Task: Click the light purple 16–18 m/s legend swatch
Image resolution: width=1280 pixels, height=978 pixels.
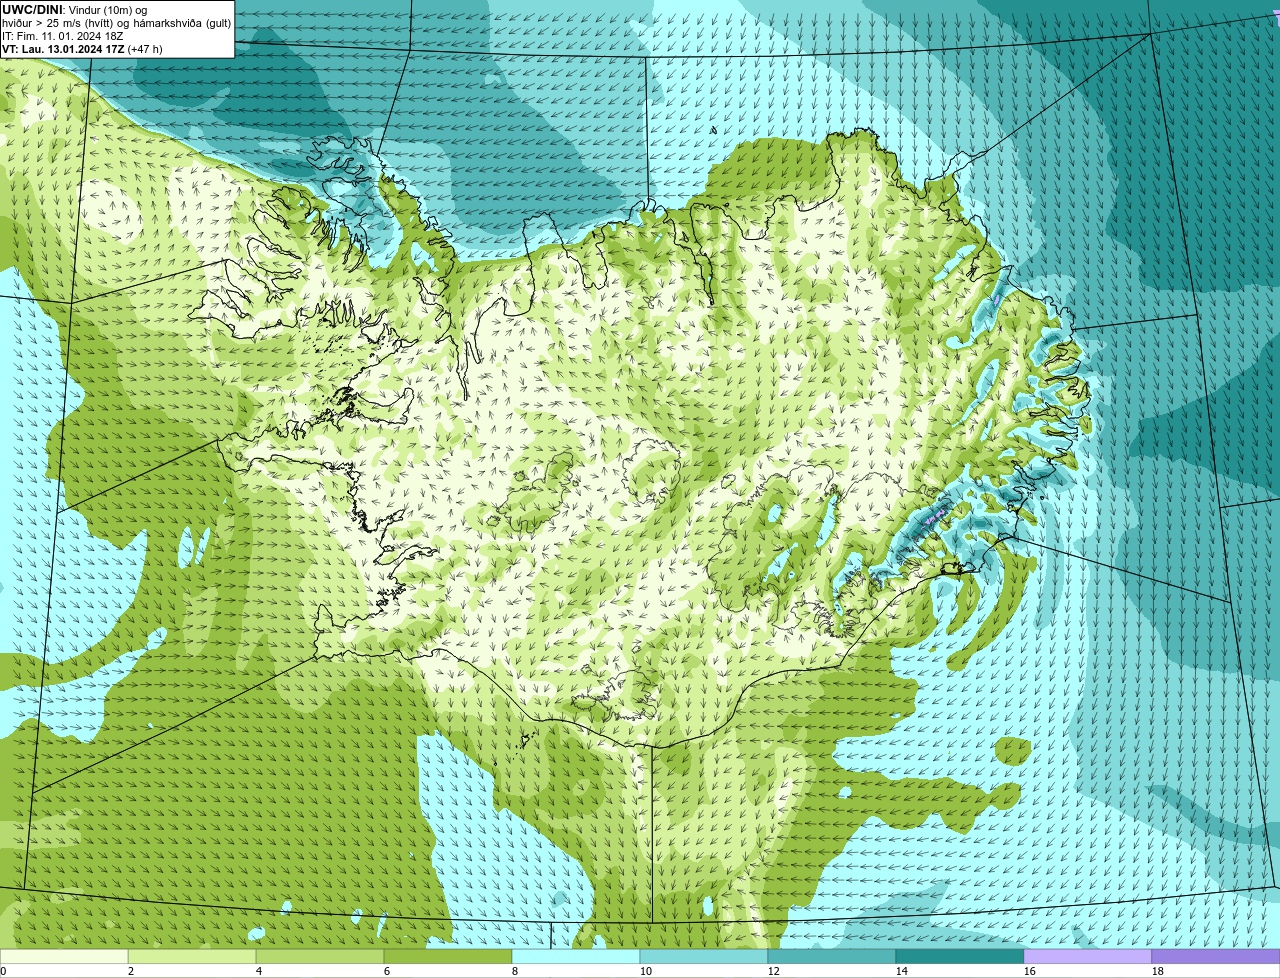Action: coord(1088,956)
